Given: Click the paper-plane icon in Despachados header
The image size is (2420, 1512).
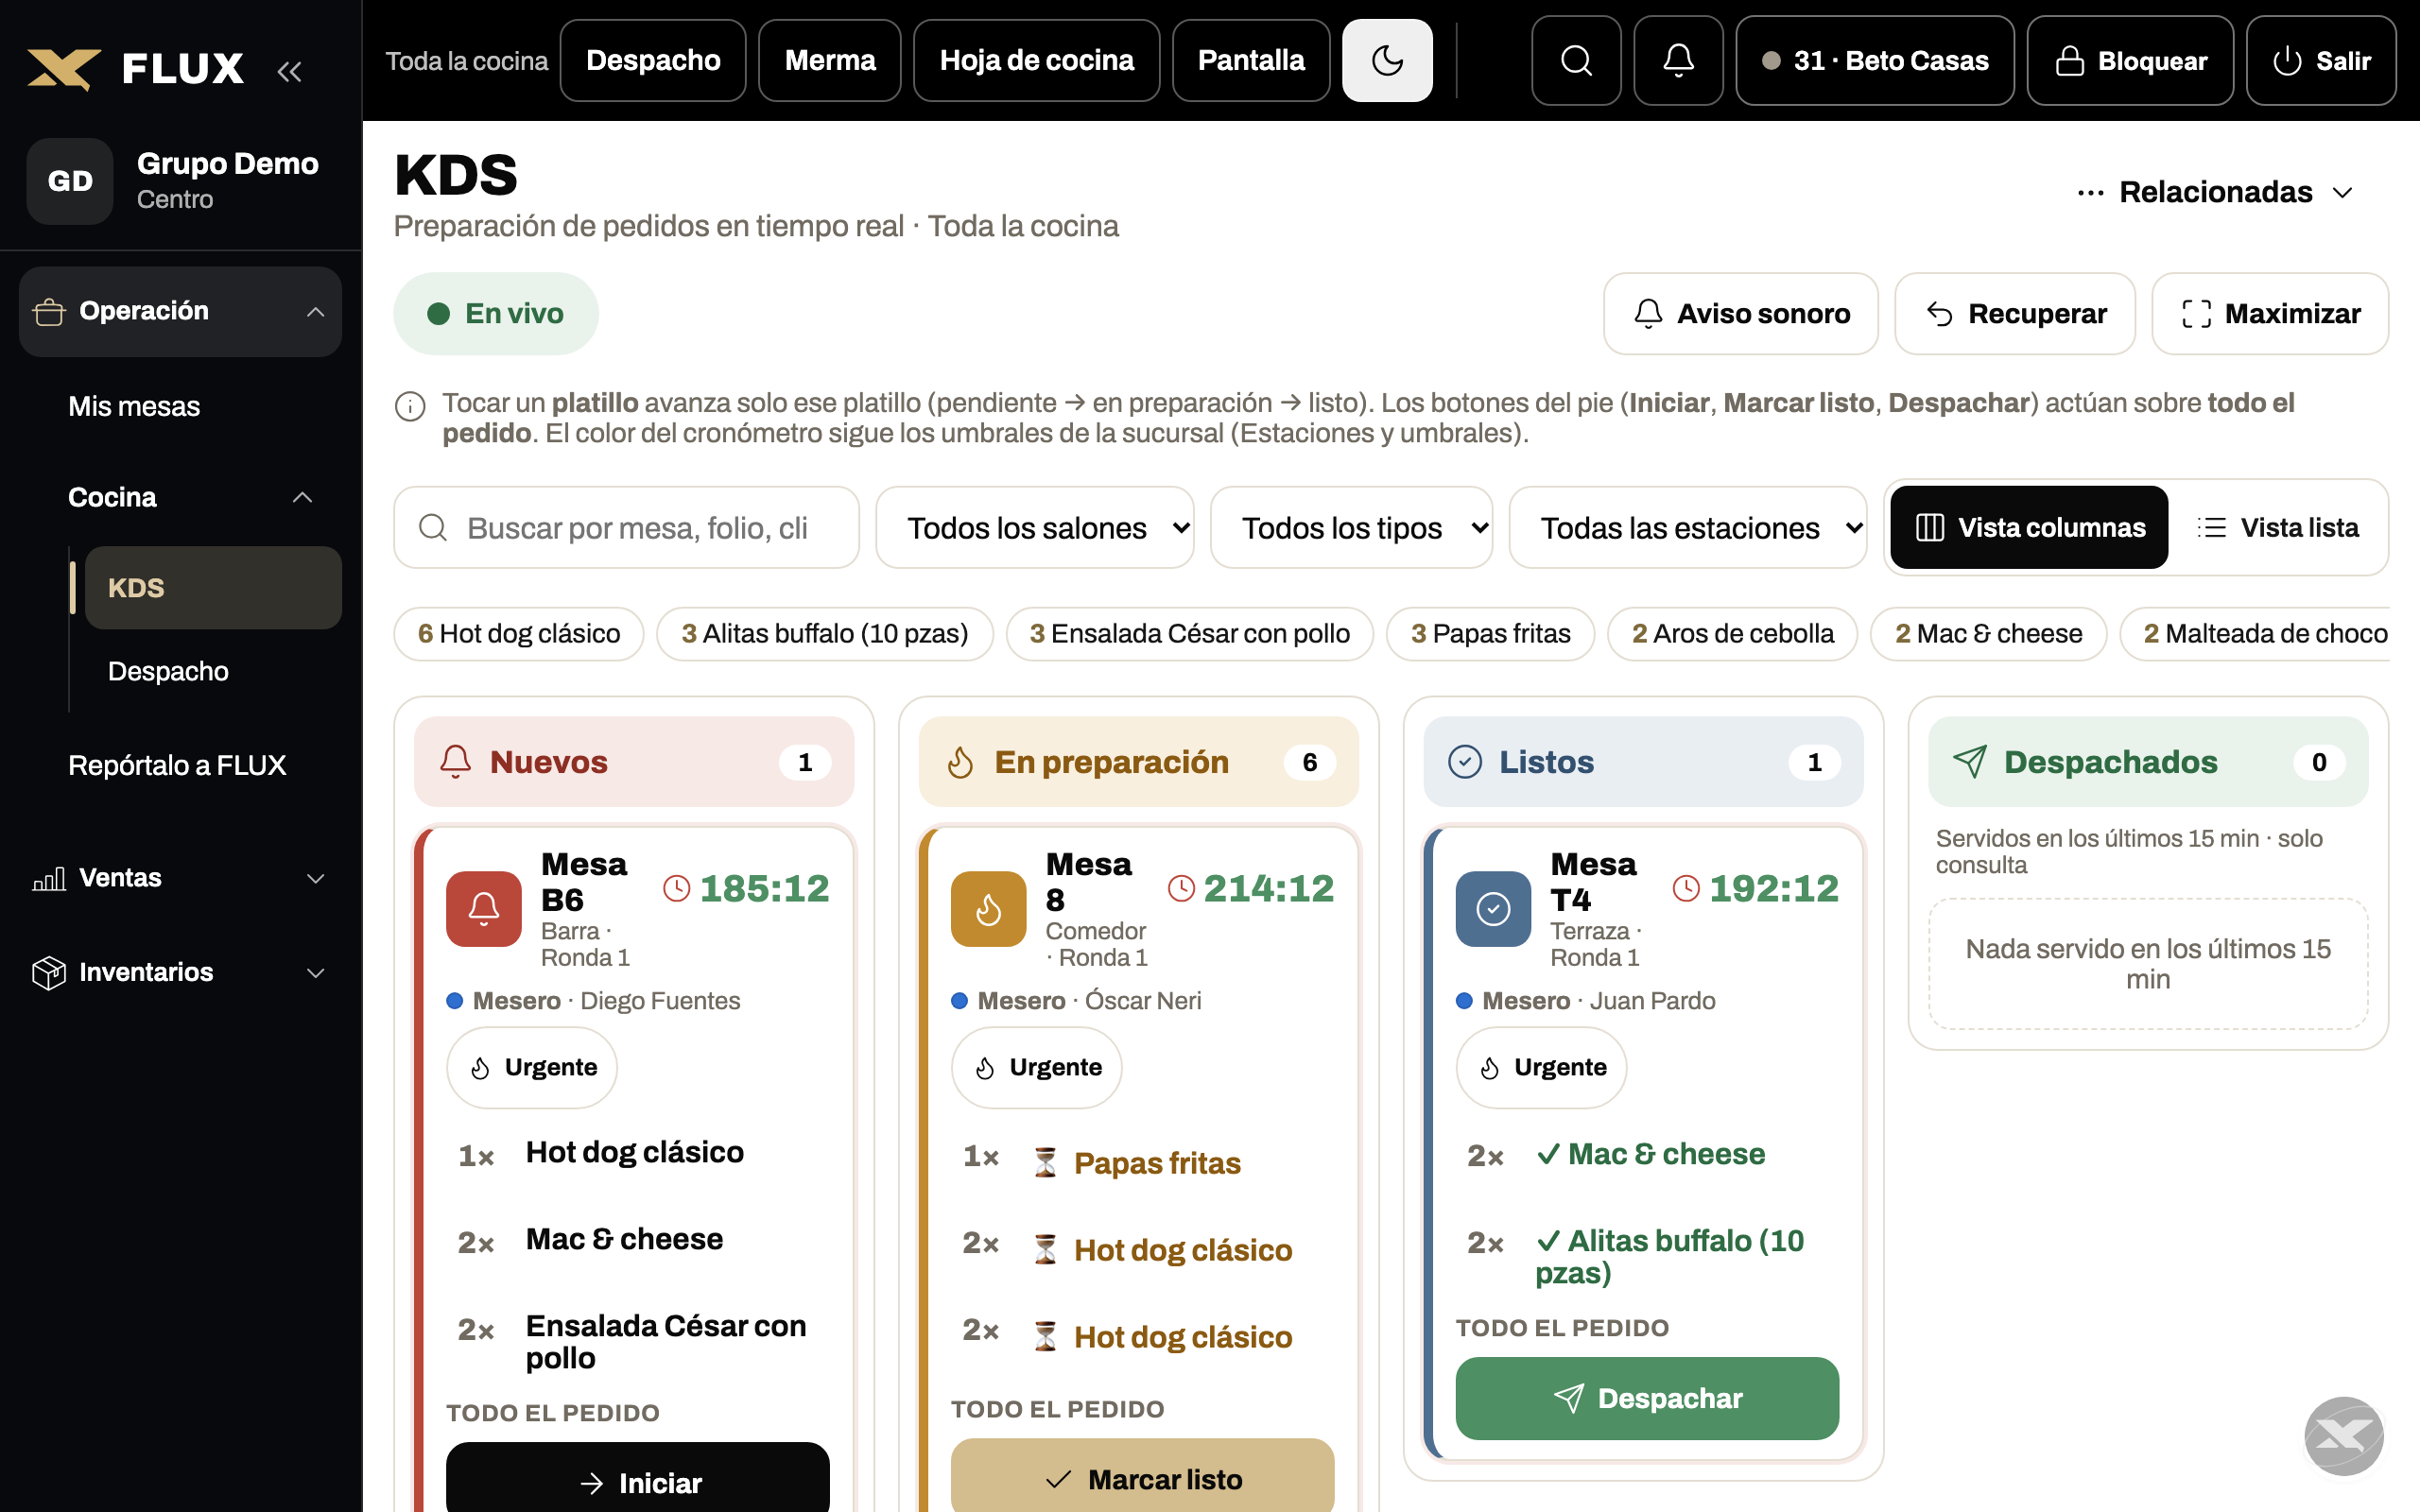Looking at the screenshot, I should point(1969,762).
